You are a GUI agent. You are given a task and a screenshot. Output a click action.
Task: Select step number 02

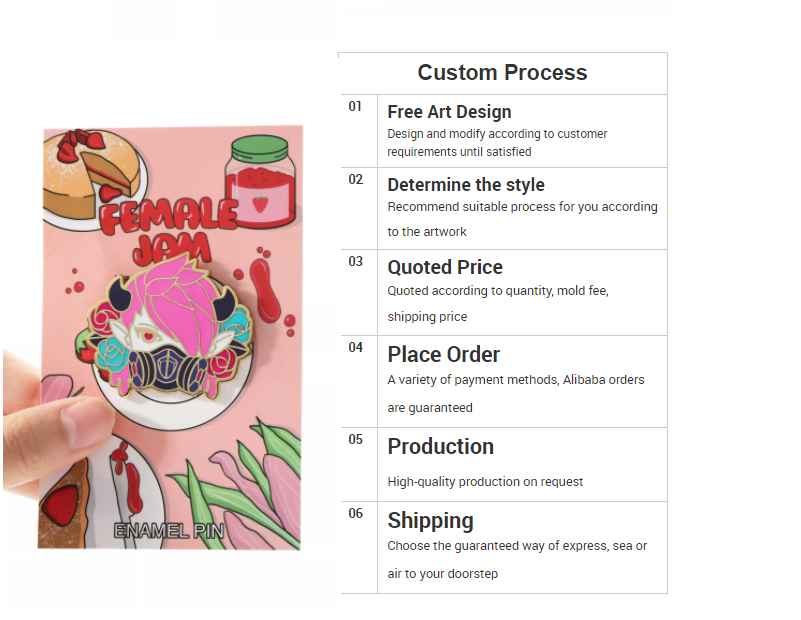click(356, 179)
